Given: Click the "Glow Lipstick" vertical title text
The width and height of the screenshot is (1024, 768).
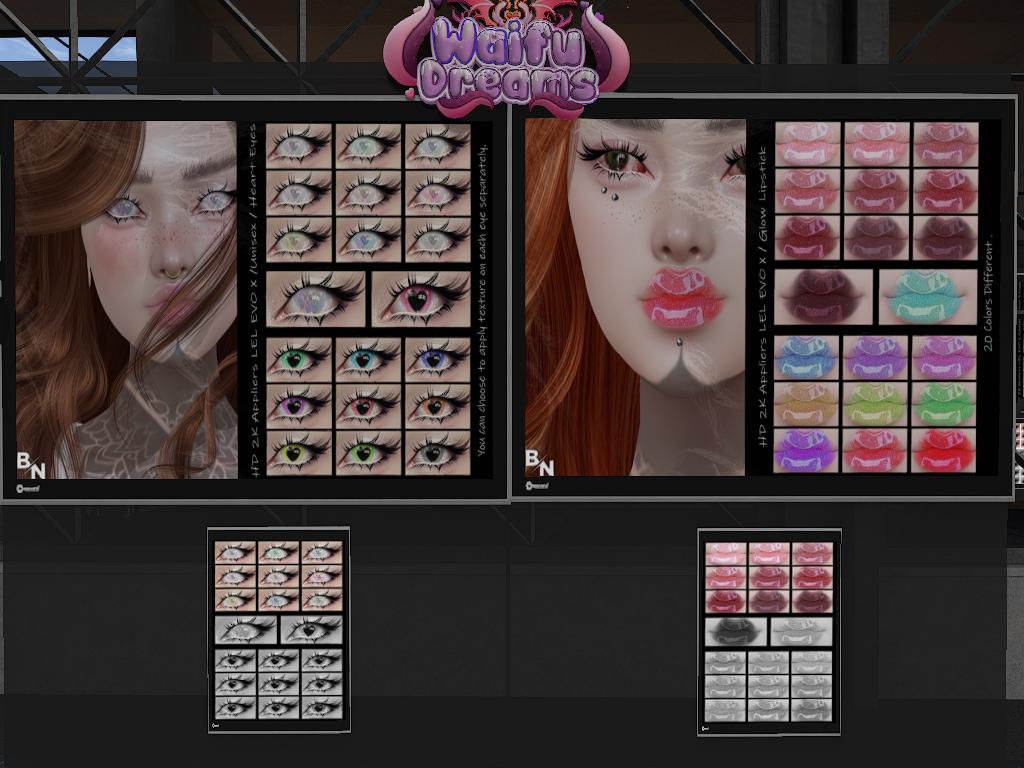Looking at the screenshot, I should coord(762,194).
